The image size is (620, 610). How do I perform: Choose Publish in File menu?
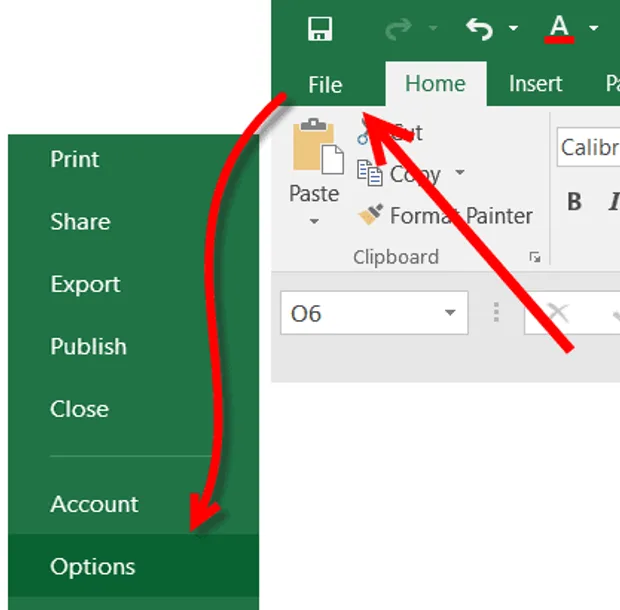tap(88, 346)
